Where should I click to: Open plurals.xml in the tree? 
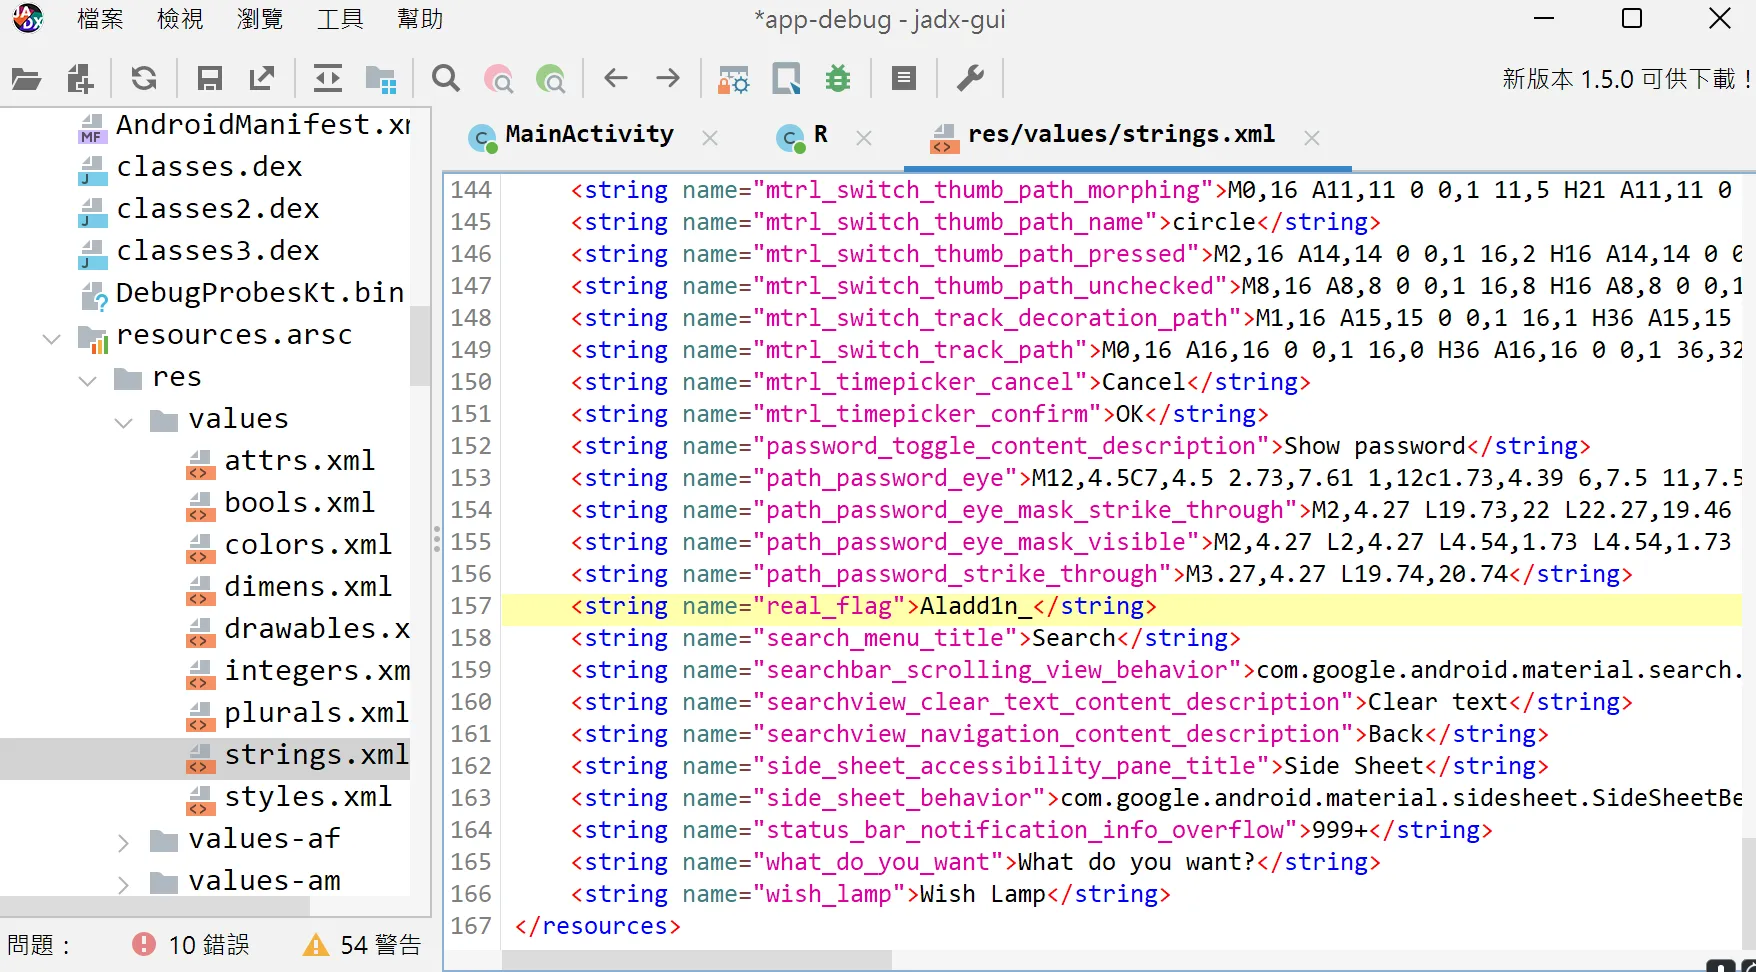(298, 713)
